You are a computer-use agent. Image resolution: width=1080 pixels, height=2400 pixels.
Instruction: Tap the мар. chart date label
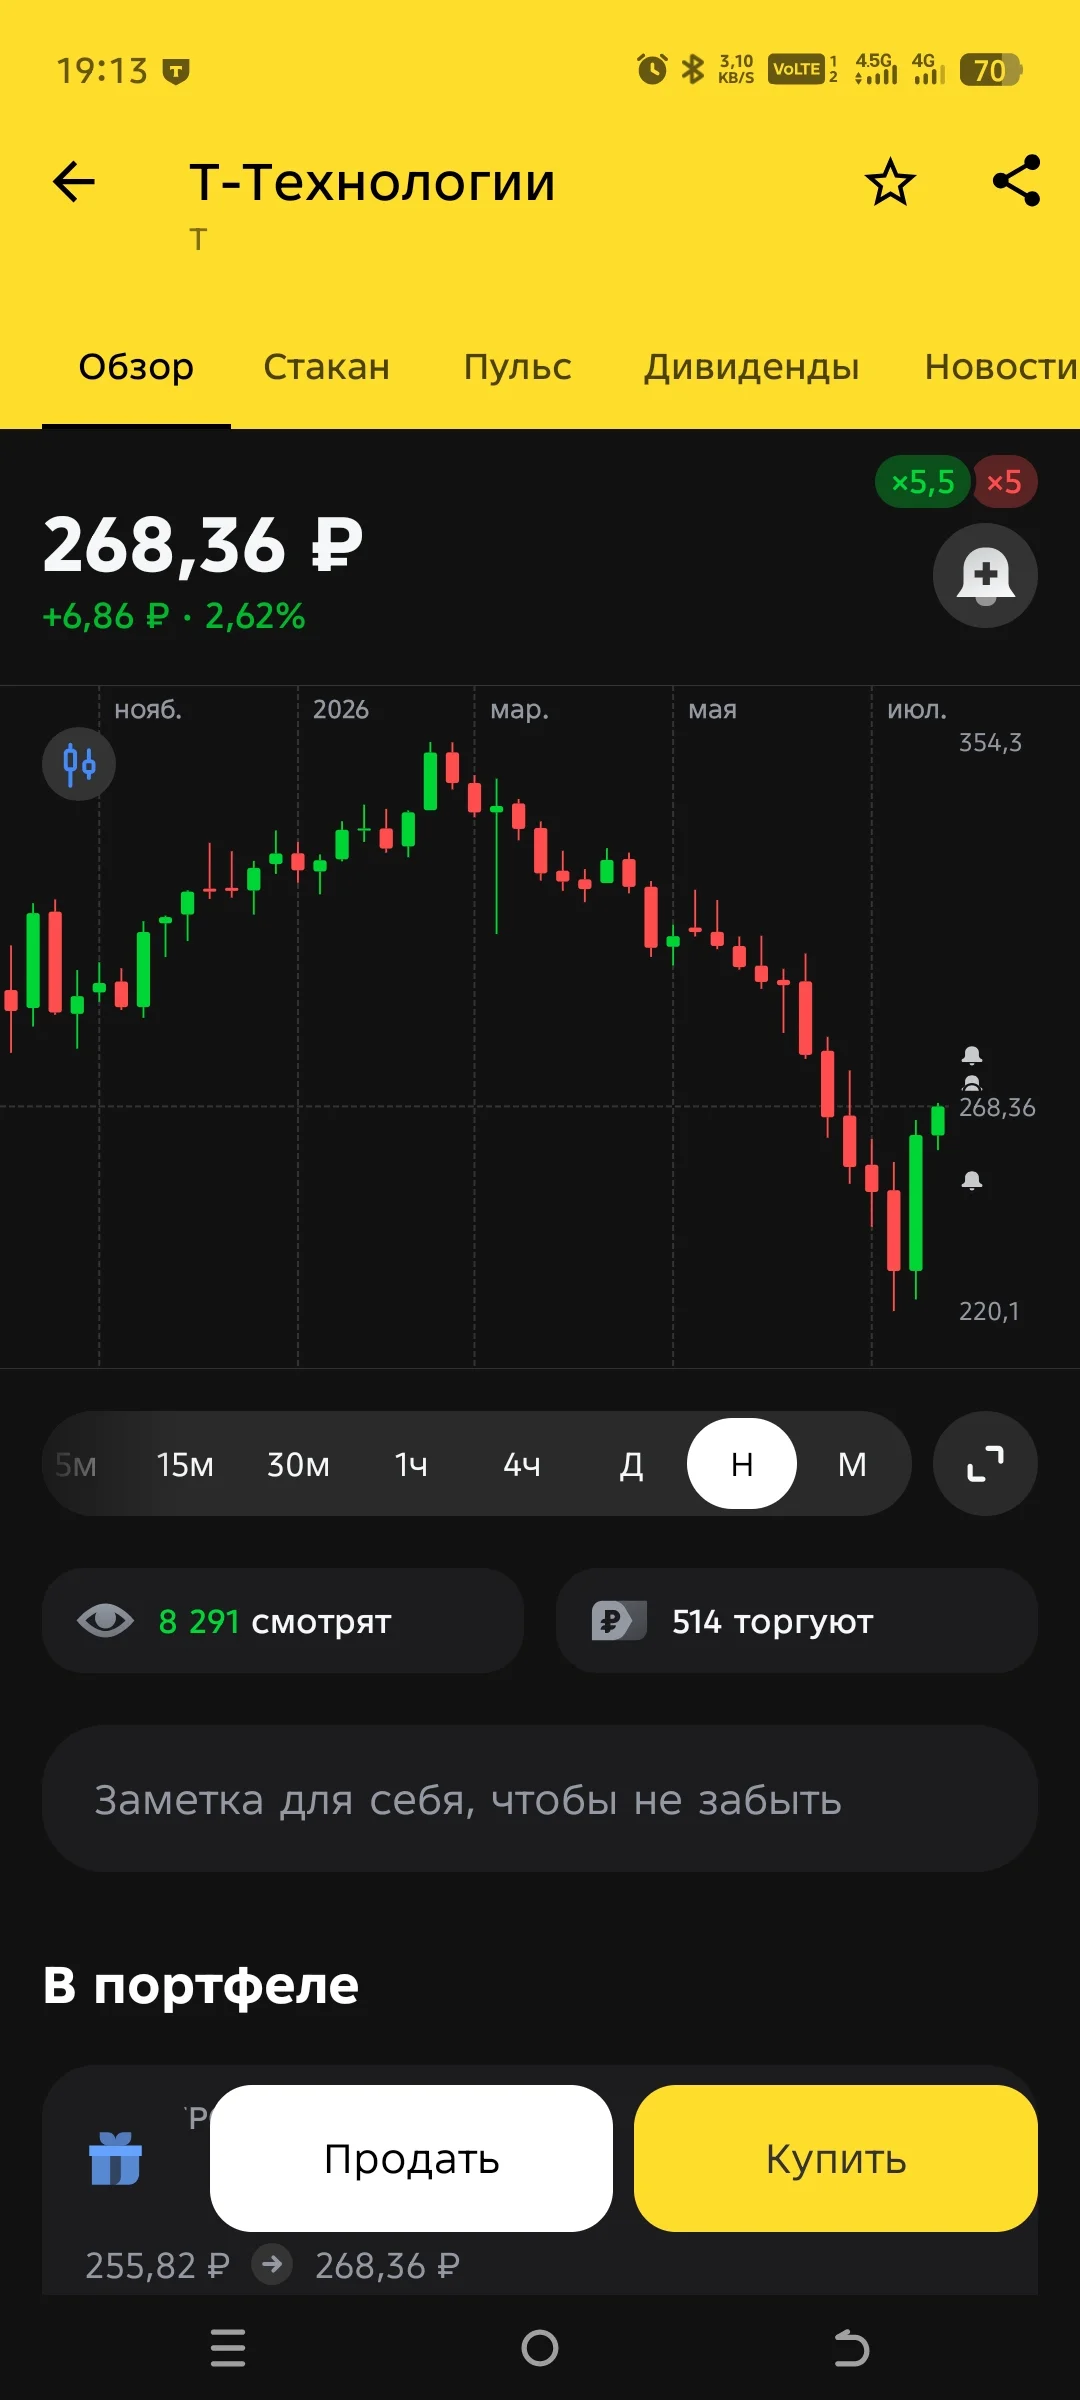[x=519, y=709]
